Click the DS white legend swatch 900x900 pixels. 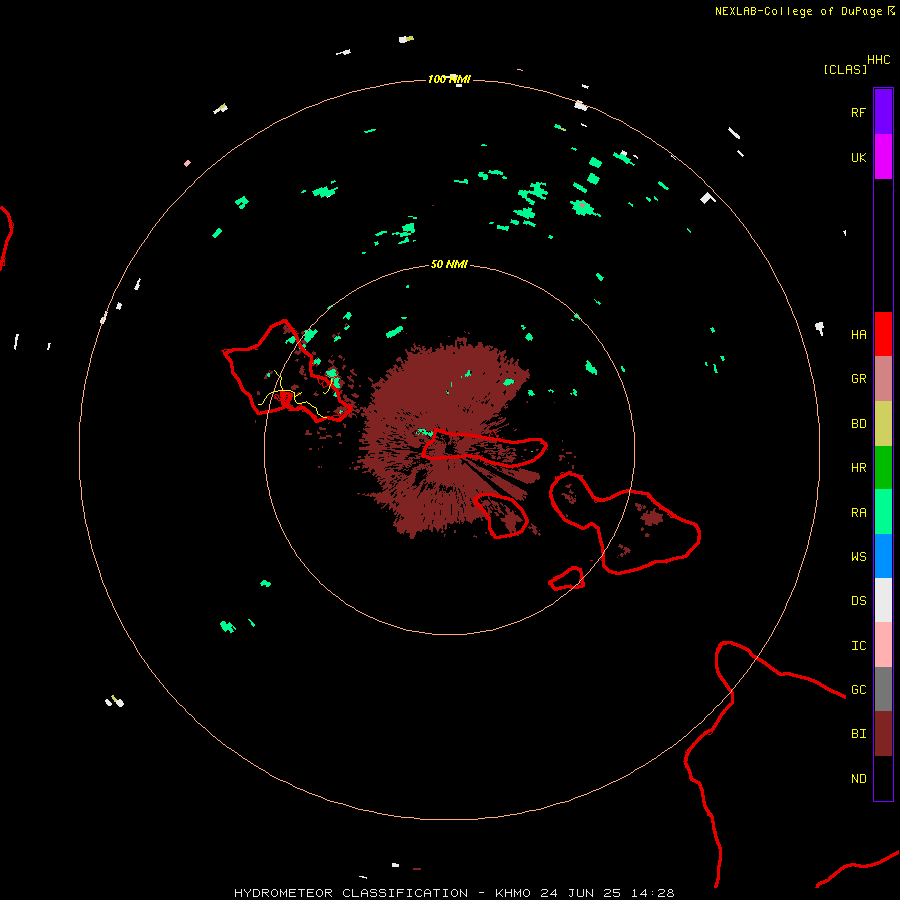point(883,600)
